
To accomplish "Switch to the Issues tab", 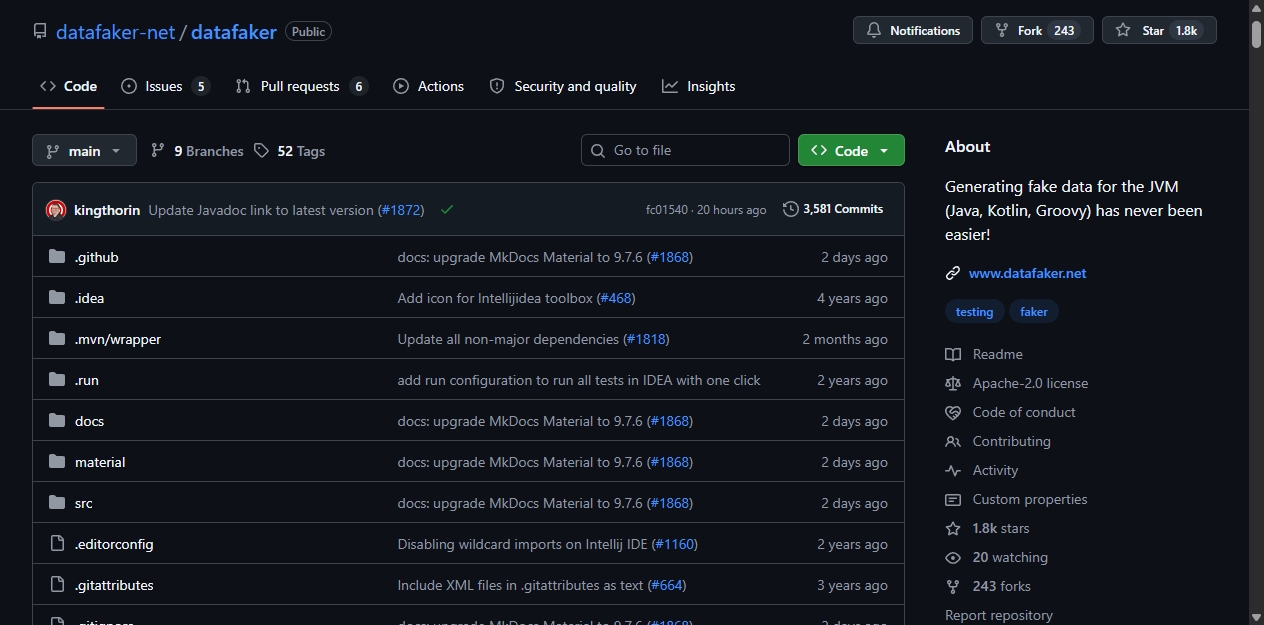I will click(165, 86).
